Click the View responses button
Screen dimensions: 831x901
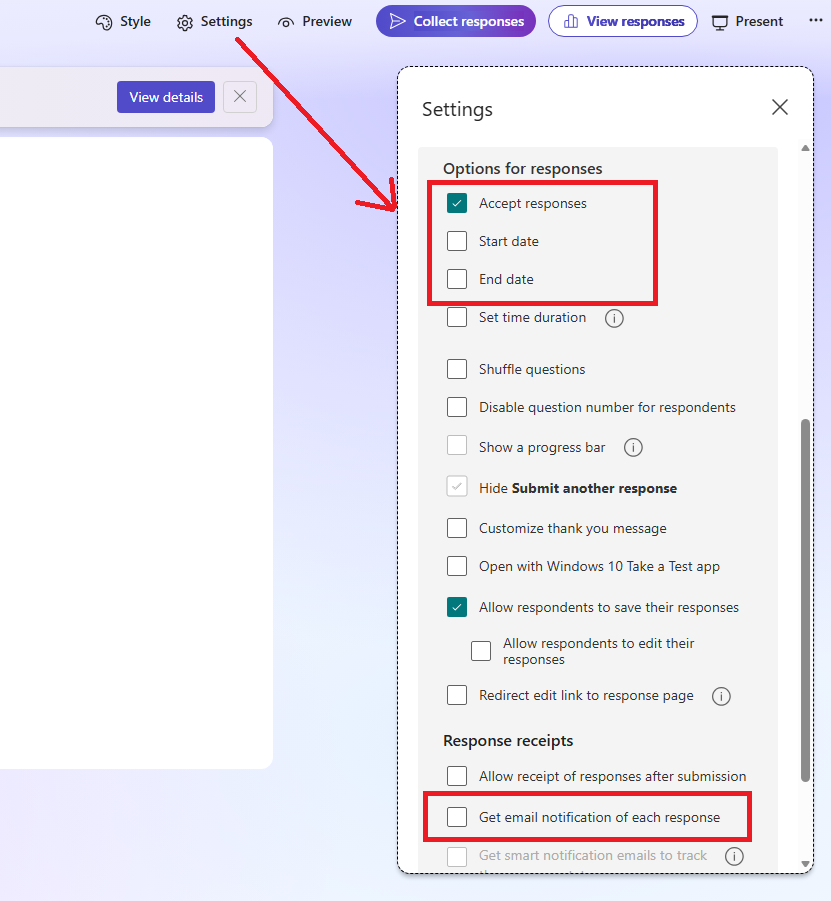[x=623, y=21]
